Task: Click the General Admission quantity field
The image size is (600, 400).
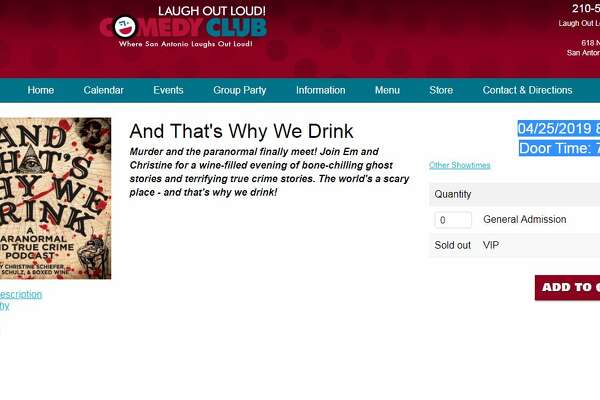Action: [453, 220]
